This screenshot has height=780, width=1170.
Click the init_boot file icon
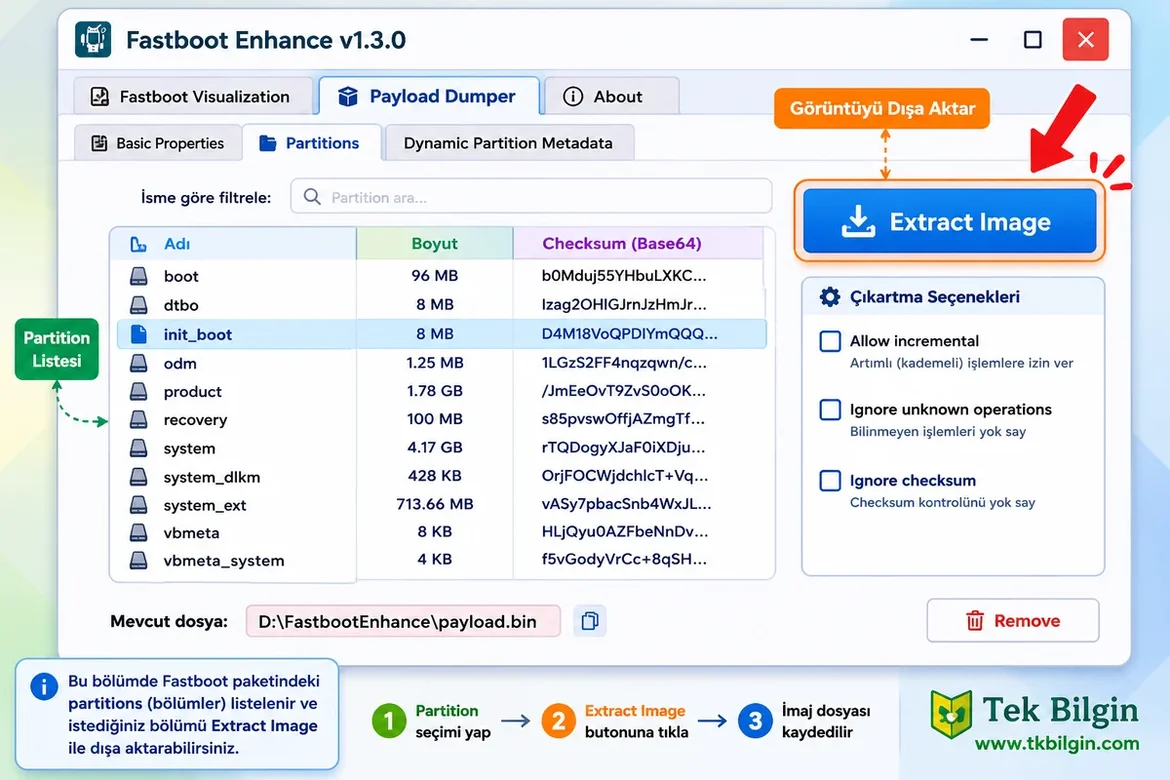139,334
